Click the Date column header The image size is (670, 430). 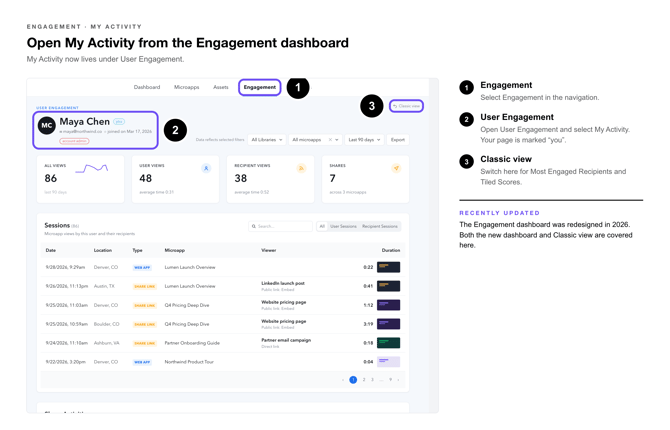tap(50, 250)
